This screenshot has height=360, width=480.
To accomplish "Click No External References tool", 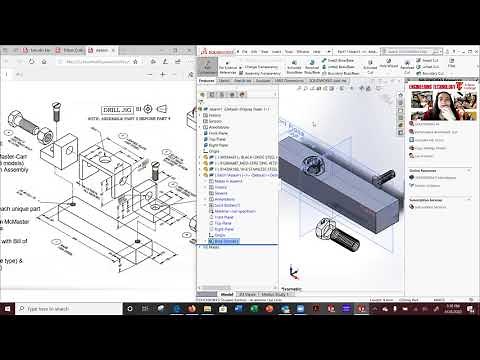I will click(x=228, y=68).
